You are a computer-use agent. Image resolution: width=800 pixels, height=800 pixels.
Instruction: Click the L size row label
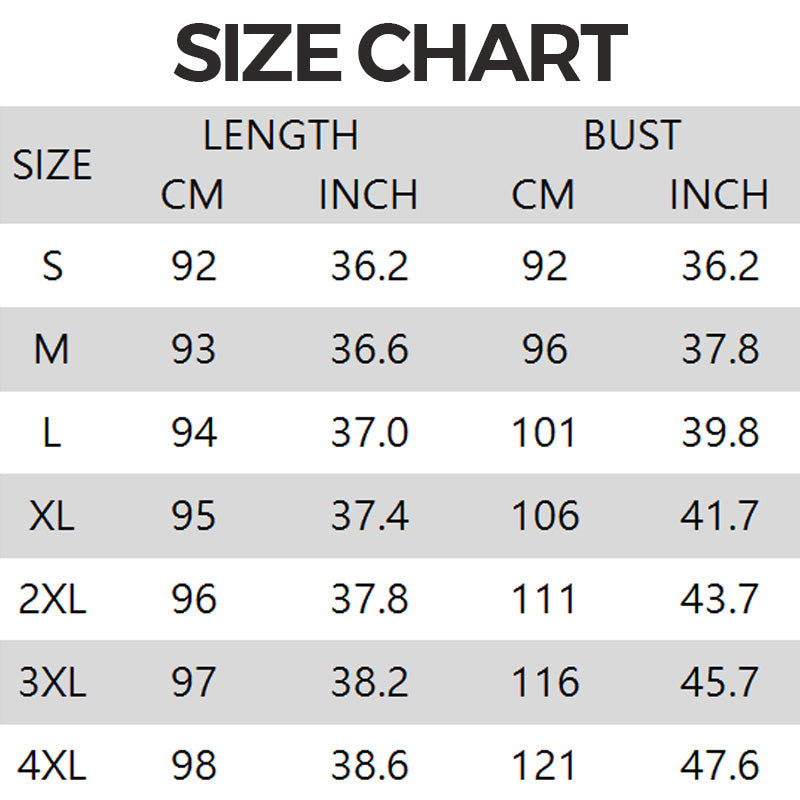pos(52,433)
